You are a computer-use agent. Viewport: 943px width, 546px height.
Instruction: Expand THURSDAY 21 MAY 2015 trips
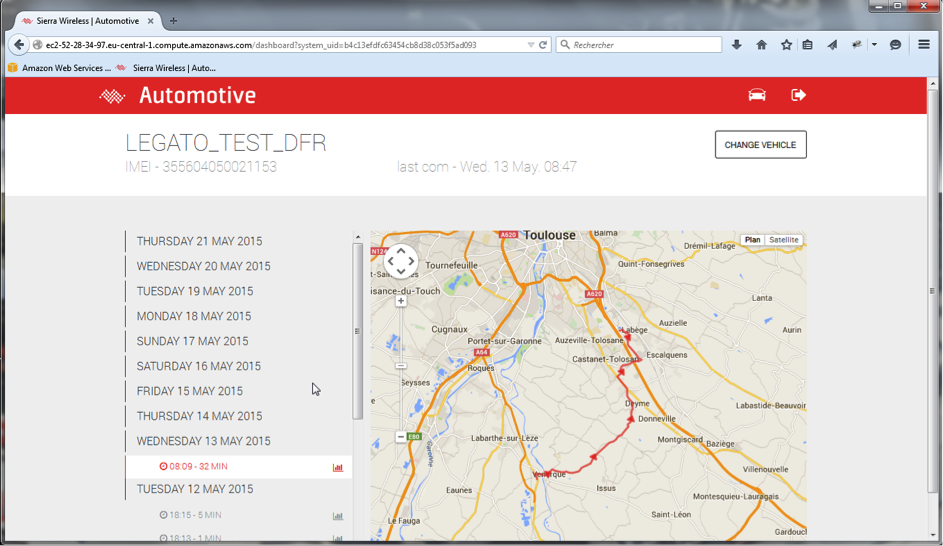coord(199,241)
